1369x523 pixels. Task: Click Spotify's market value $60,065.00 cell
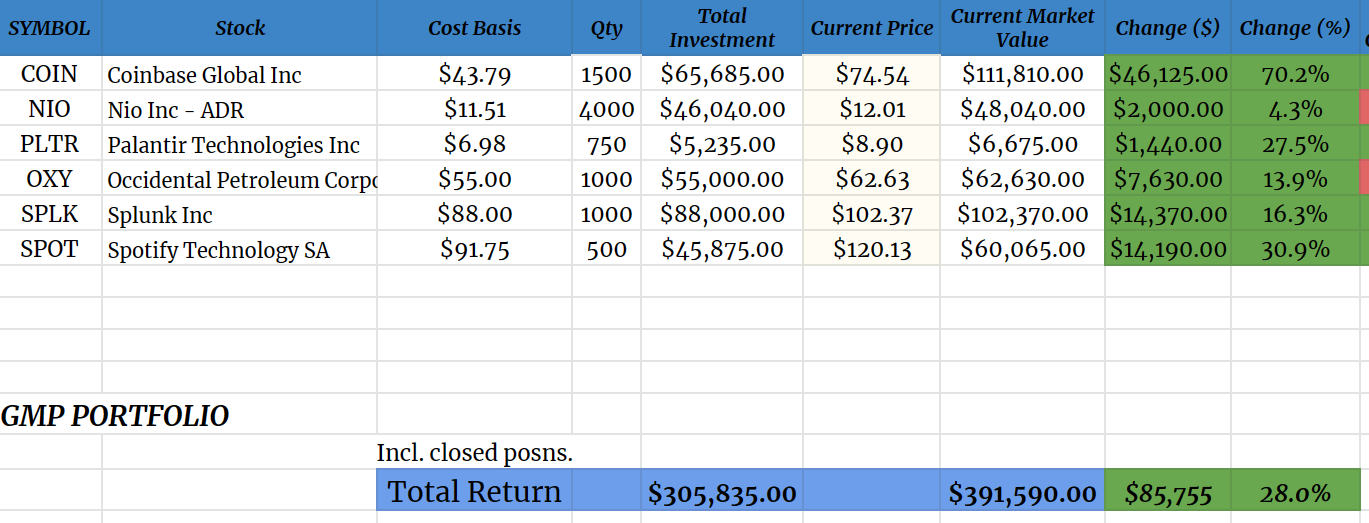click(1022, 250)
